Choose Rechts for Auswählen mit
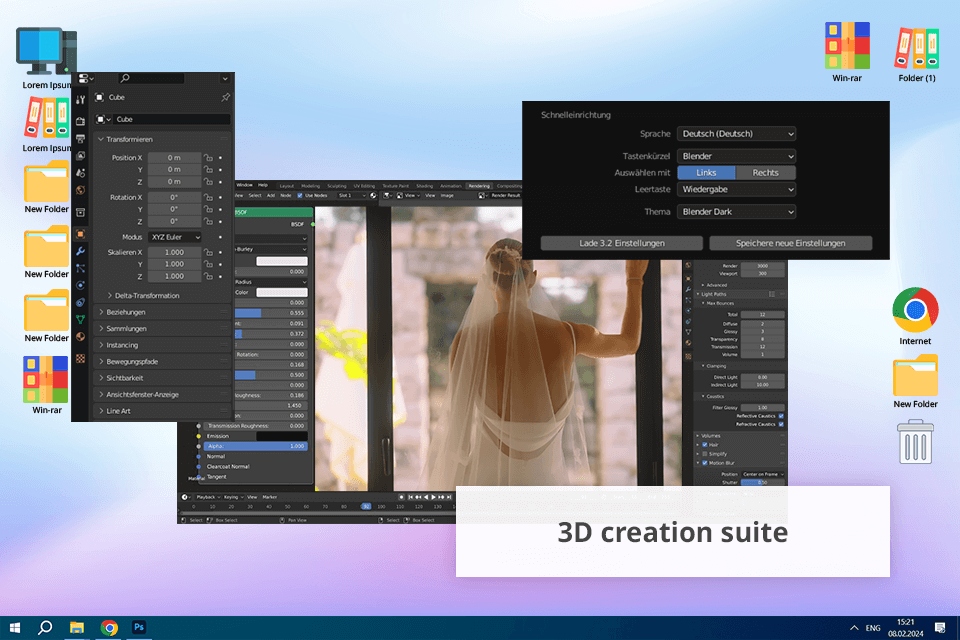Viewport: 960px width, 640px height. pos(765,173)
